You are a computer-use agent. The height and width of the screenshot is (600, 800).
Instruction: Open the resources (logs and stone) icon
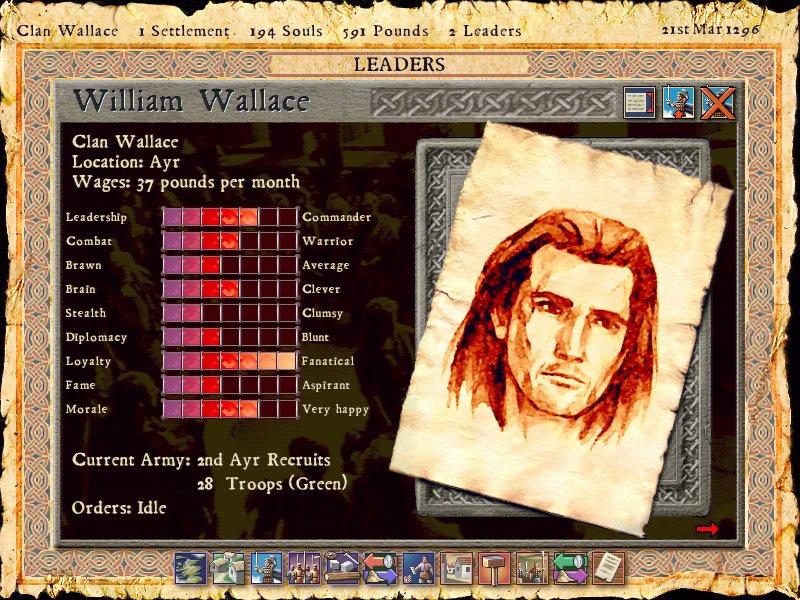tap(342, 568)
